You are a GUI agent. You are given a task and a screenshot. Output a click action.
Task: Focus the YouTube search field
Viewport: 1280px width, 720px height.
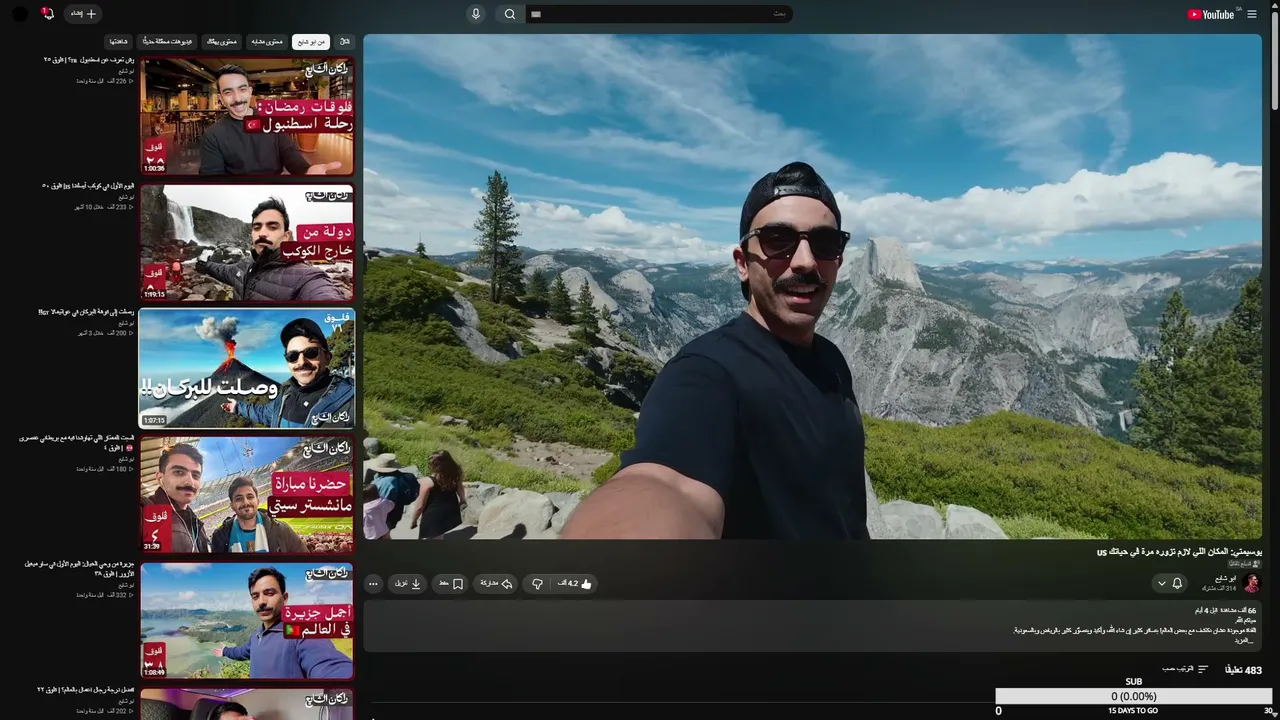[660, 14]
